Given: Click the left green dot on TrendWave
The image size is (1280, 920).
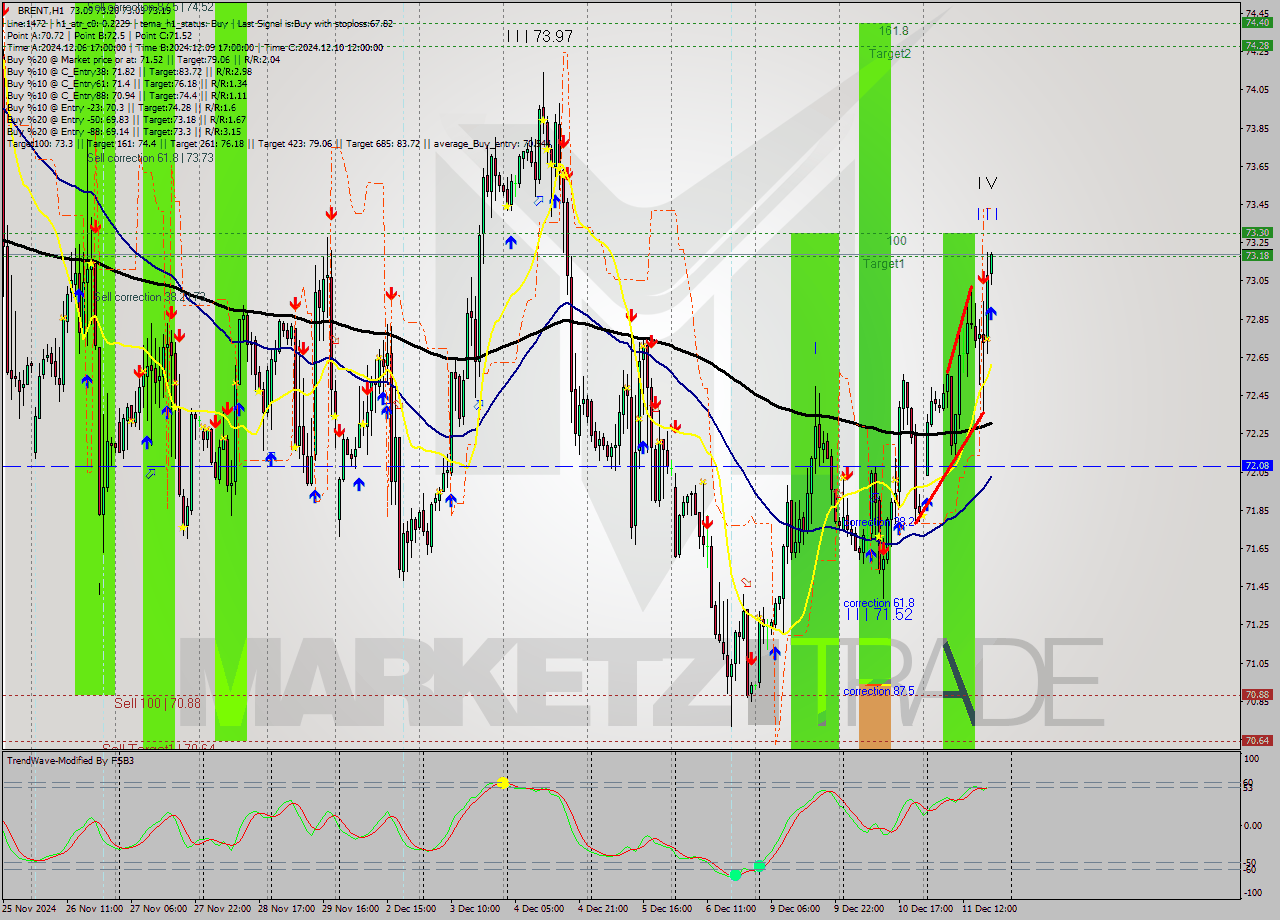Looking at the screenshot, I should point(735,875).
